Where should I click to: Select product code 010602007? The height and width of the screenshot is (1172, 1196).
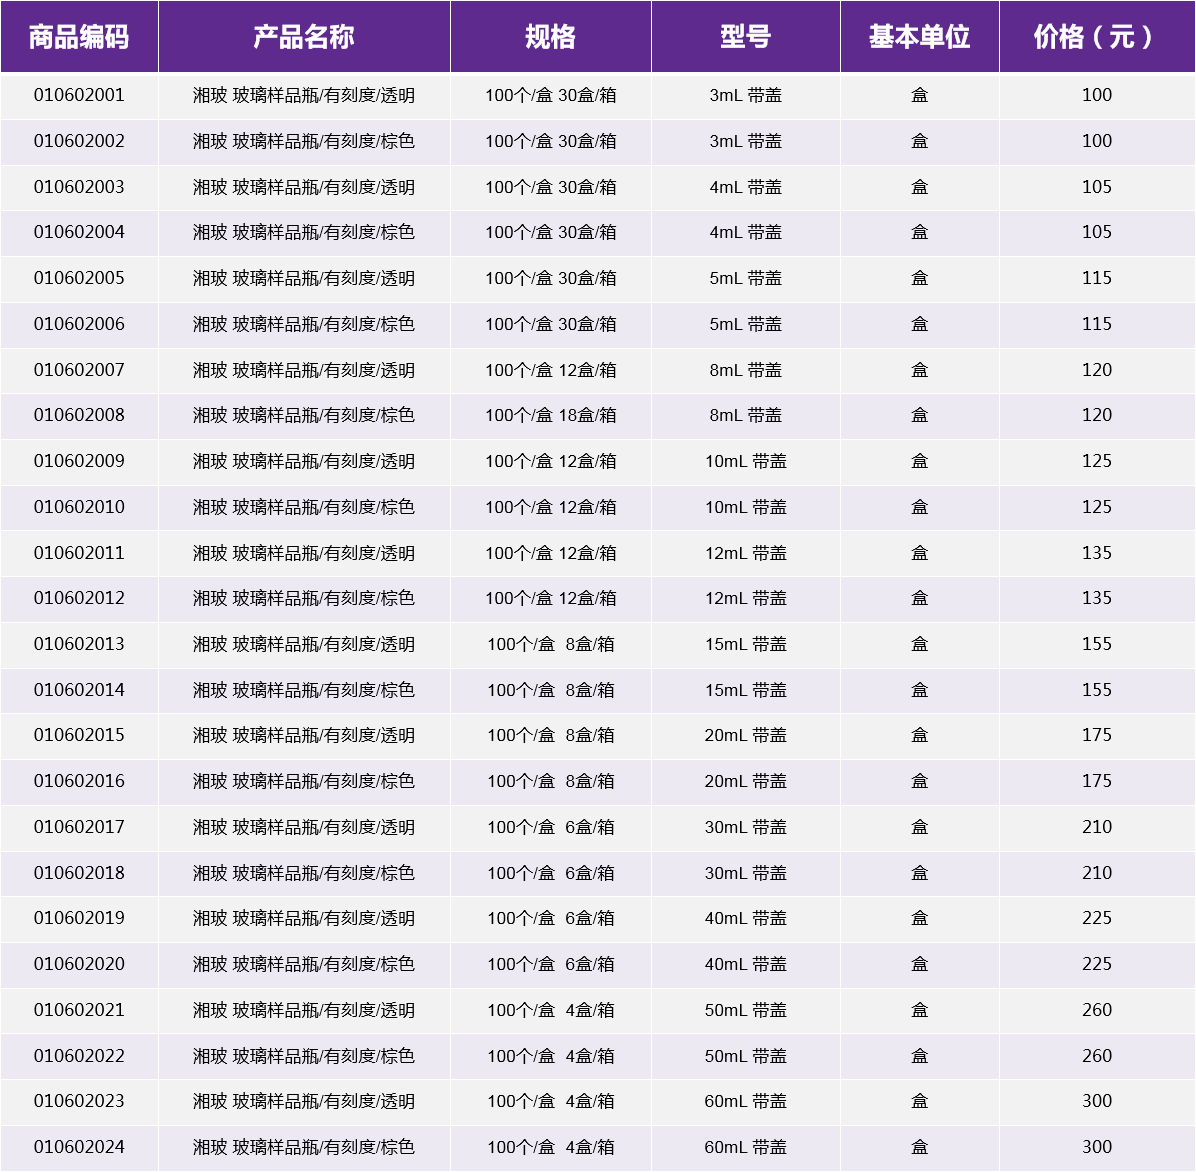[x=79, y=370]
